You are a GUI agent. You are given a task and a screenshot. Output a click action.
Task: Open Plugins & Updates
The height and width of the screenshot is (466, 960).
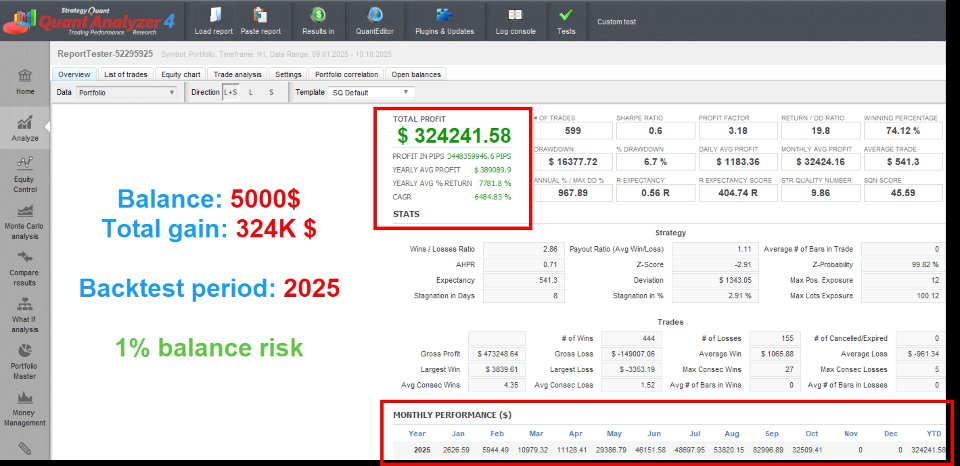[444, 20]
